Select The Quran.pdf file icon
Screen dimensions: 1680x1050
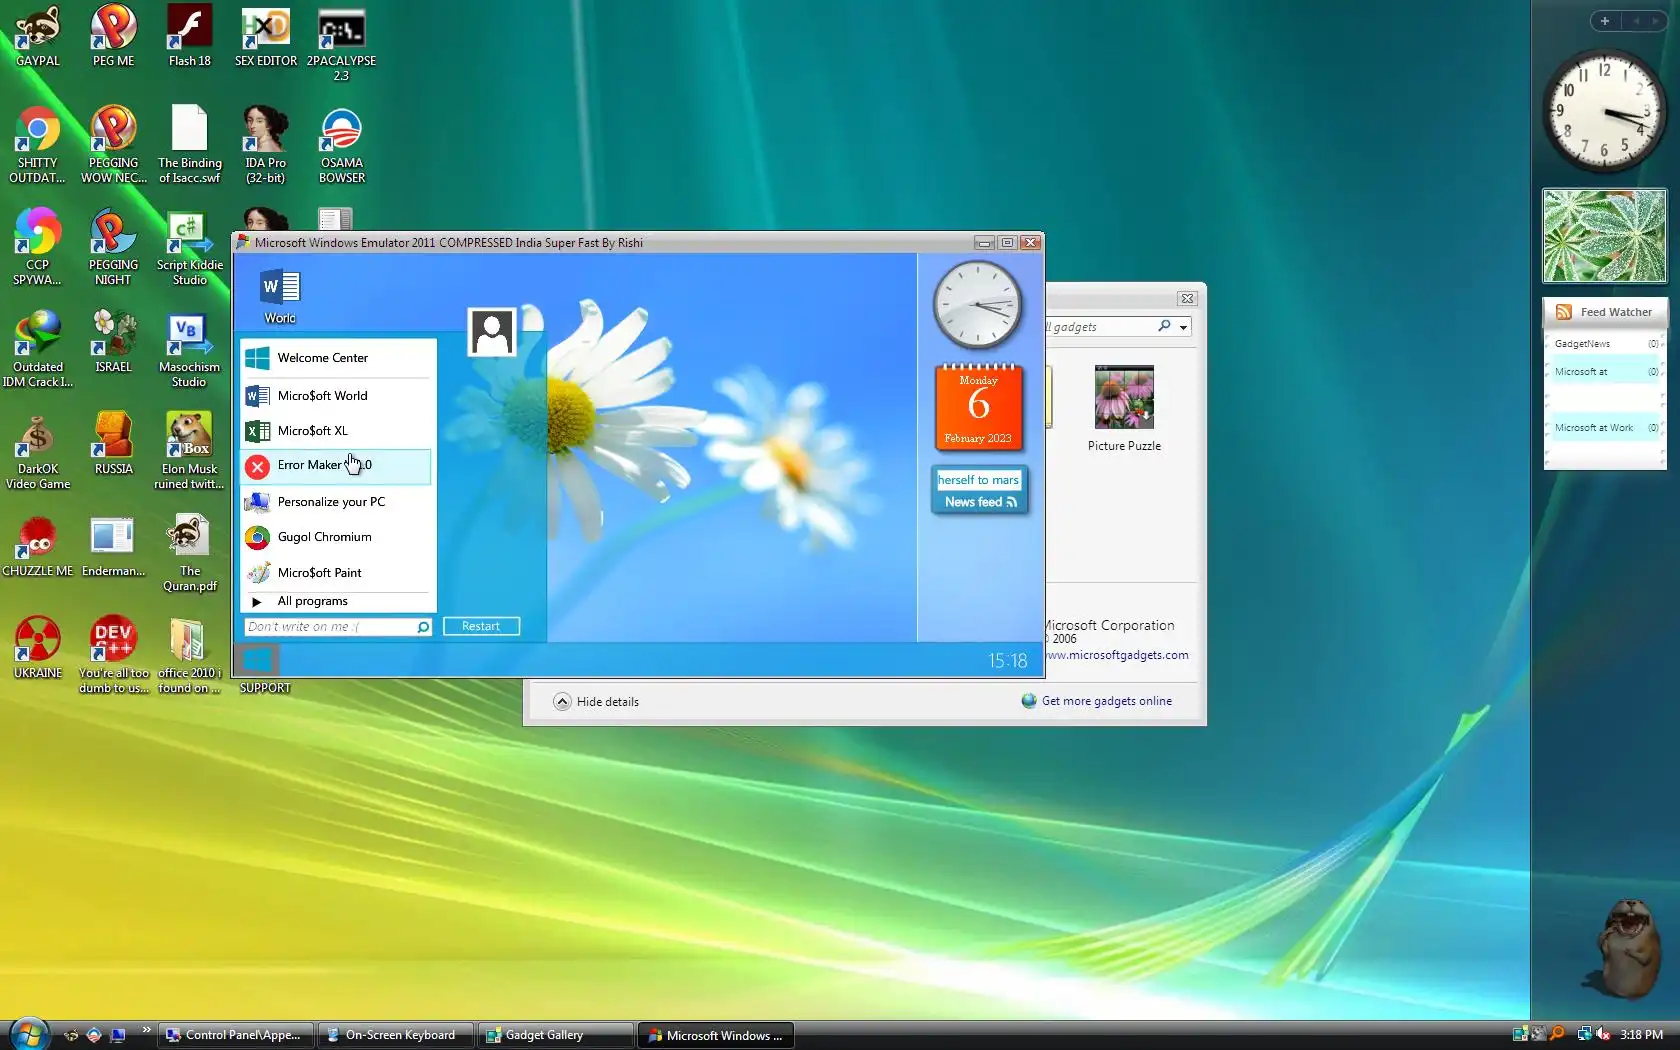[189, 553]
